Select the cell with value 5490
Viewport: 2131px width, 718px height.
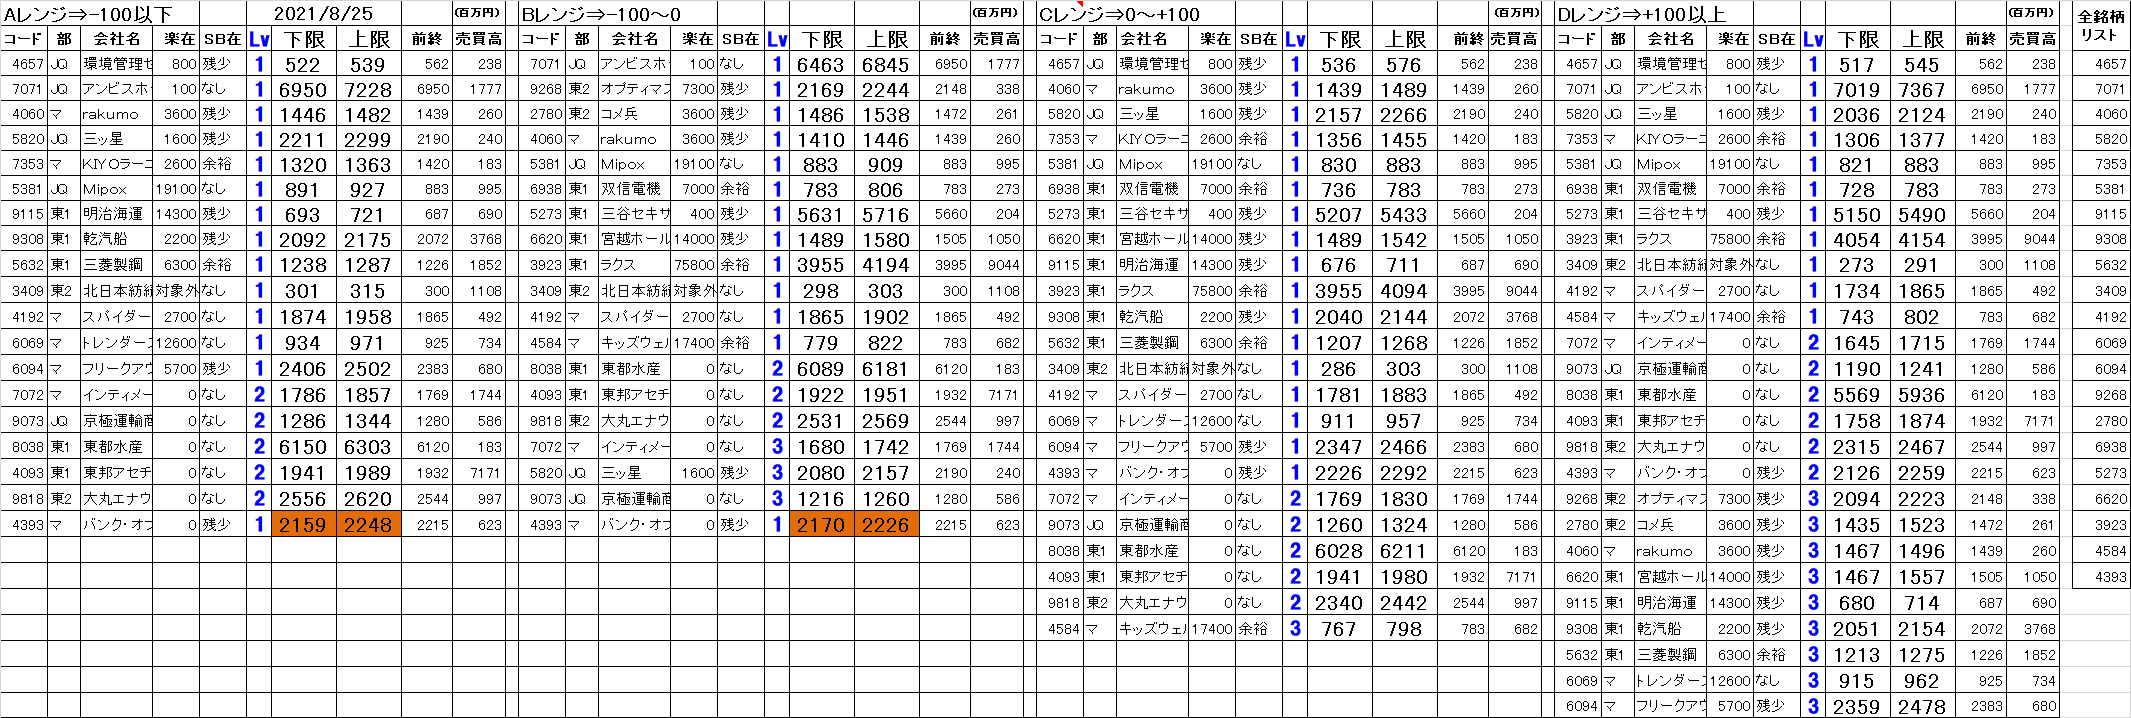tap(1922, 214)
